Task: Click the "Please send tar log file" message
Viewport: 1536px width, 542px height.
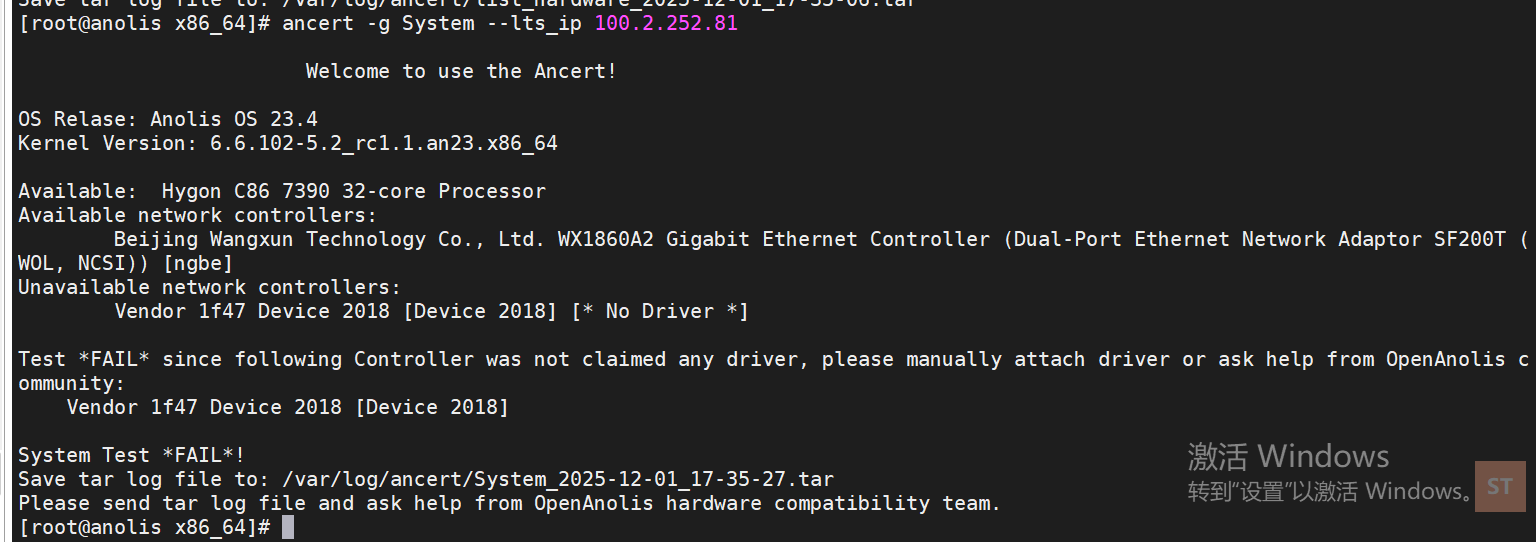Action: [x=510, y=503]
